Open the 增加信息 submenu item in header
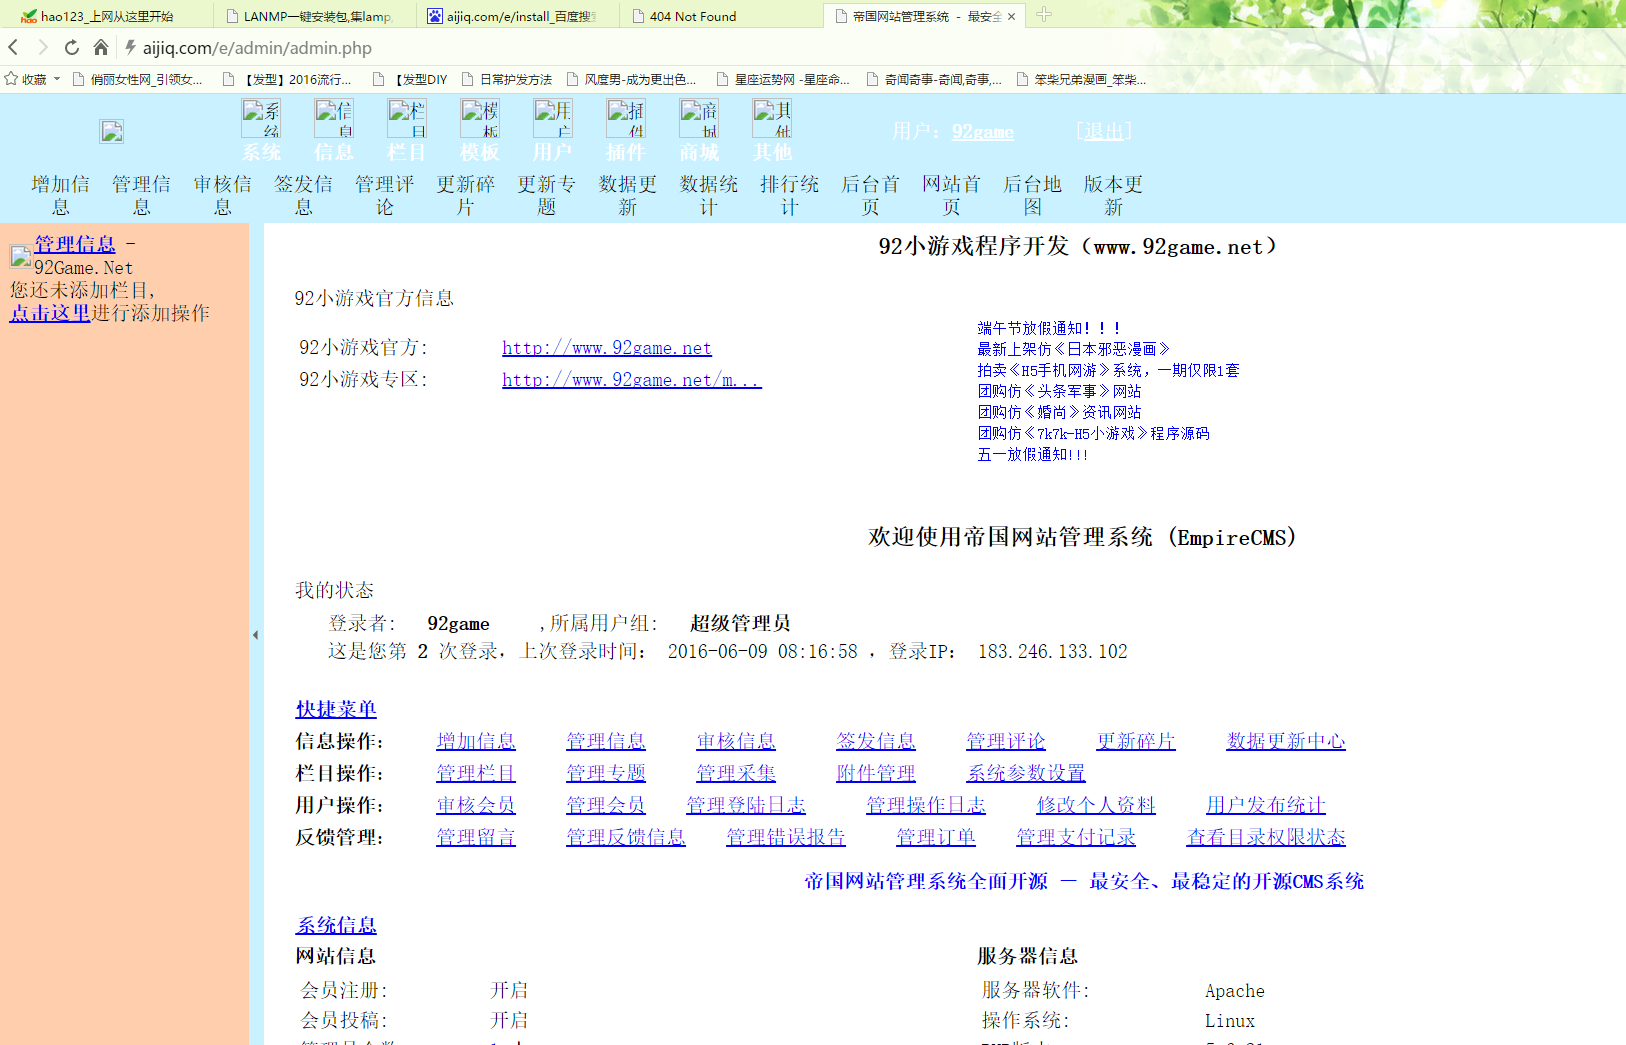 (x=60, y=195)
